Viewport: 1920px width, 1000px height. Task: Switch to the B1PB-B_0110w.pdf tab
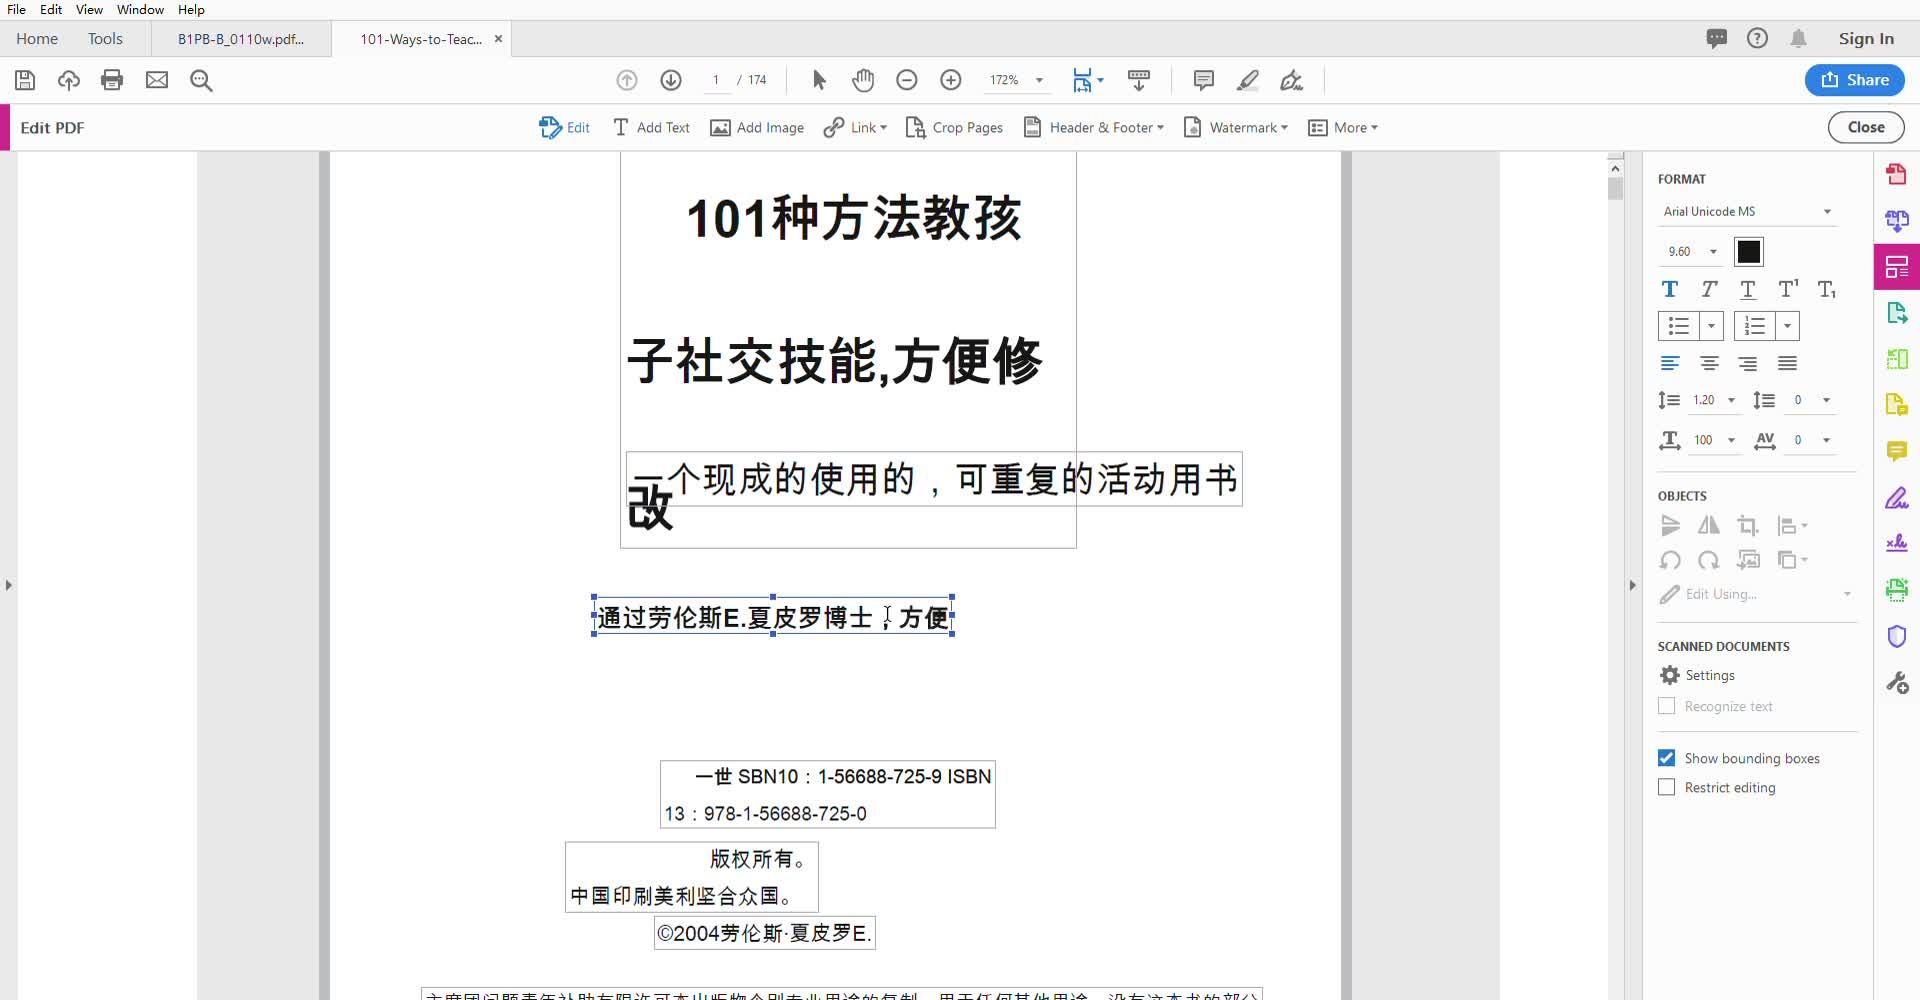241,39
